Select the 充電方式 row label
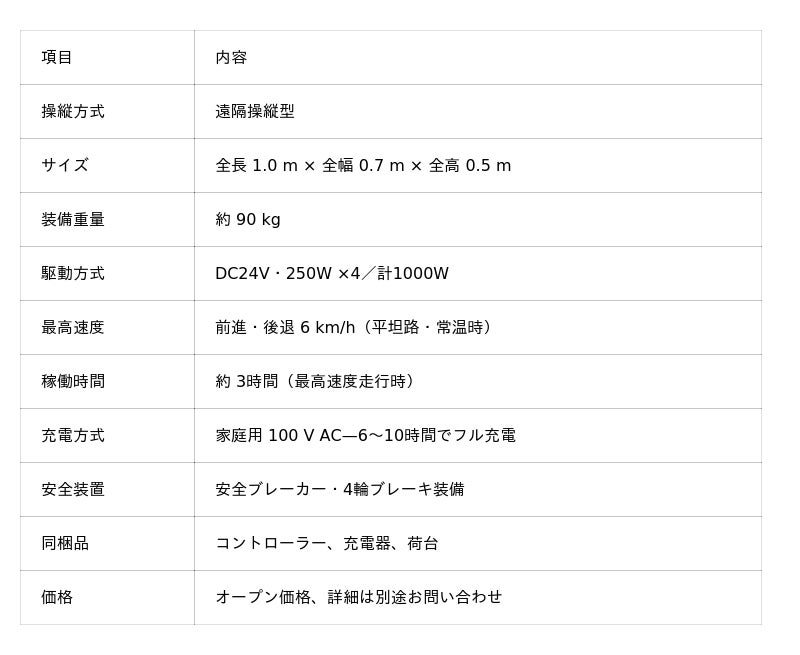This screenshot has height=655, width=800. click(x=73, y=435)
